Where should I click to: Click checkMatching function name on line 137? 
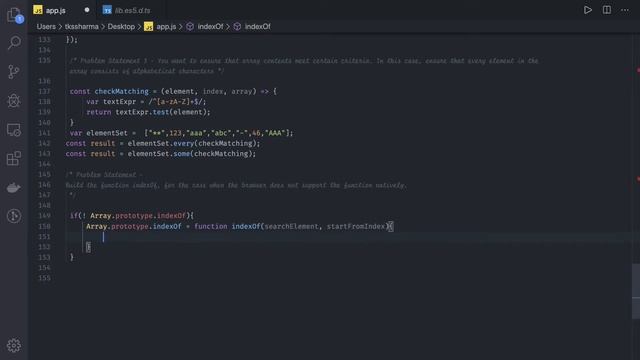[122, 91]
